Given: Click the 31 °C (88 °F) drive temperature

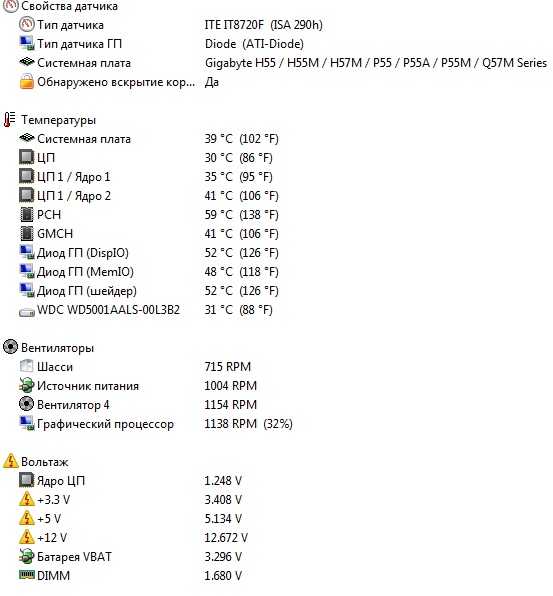Looking at the screenshot, I should (239, 310).
